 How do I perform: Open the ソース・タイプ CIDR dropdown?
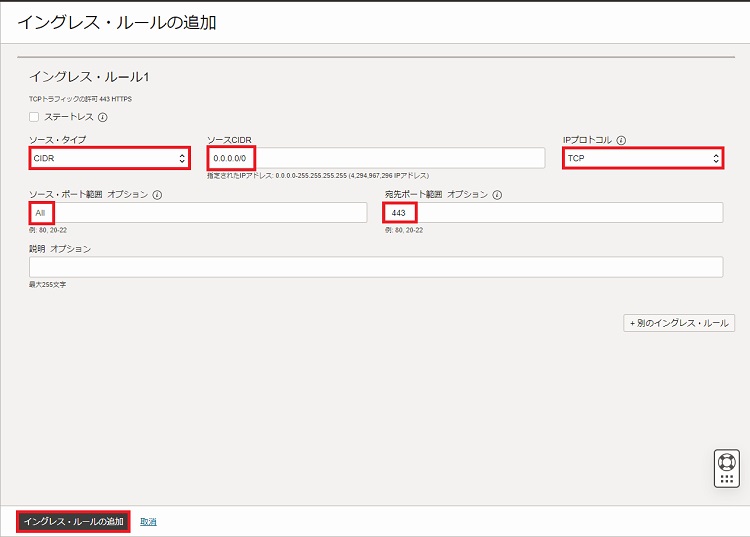(109, 158)
